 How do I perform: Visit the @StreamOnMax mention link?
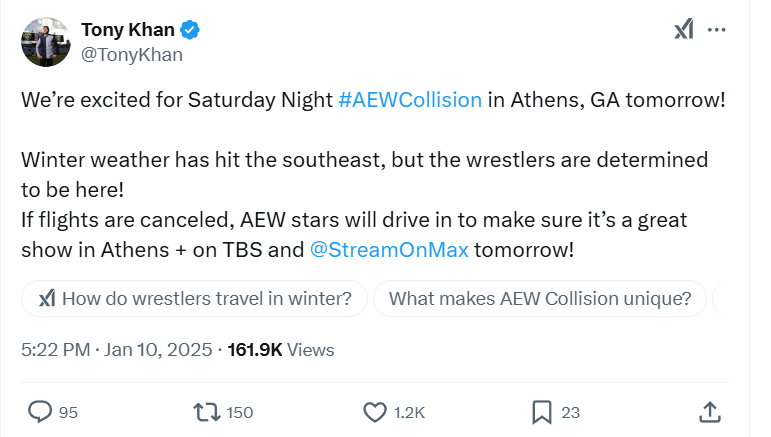[389, 248]
